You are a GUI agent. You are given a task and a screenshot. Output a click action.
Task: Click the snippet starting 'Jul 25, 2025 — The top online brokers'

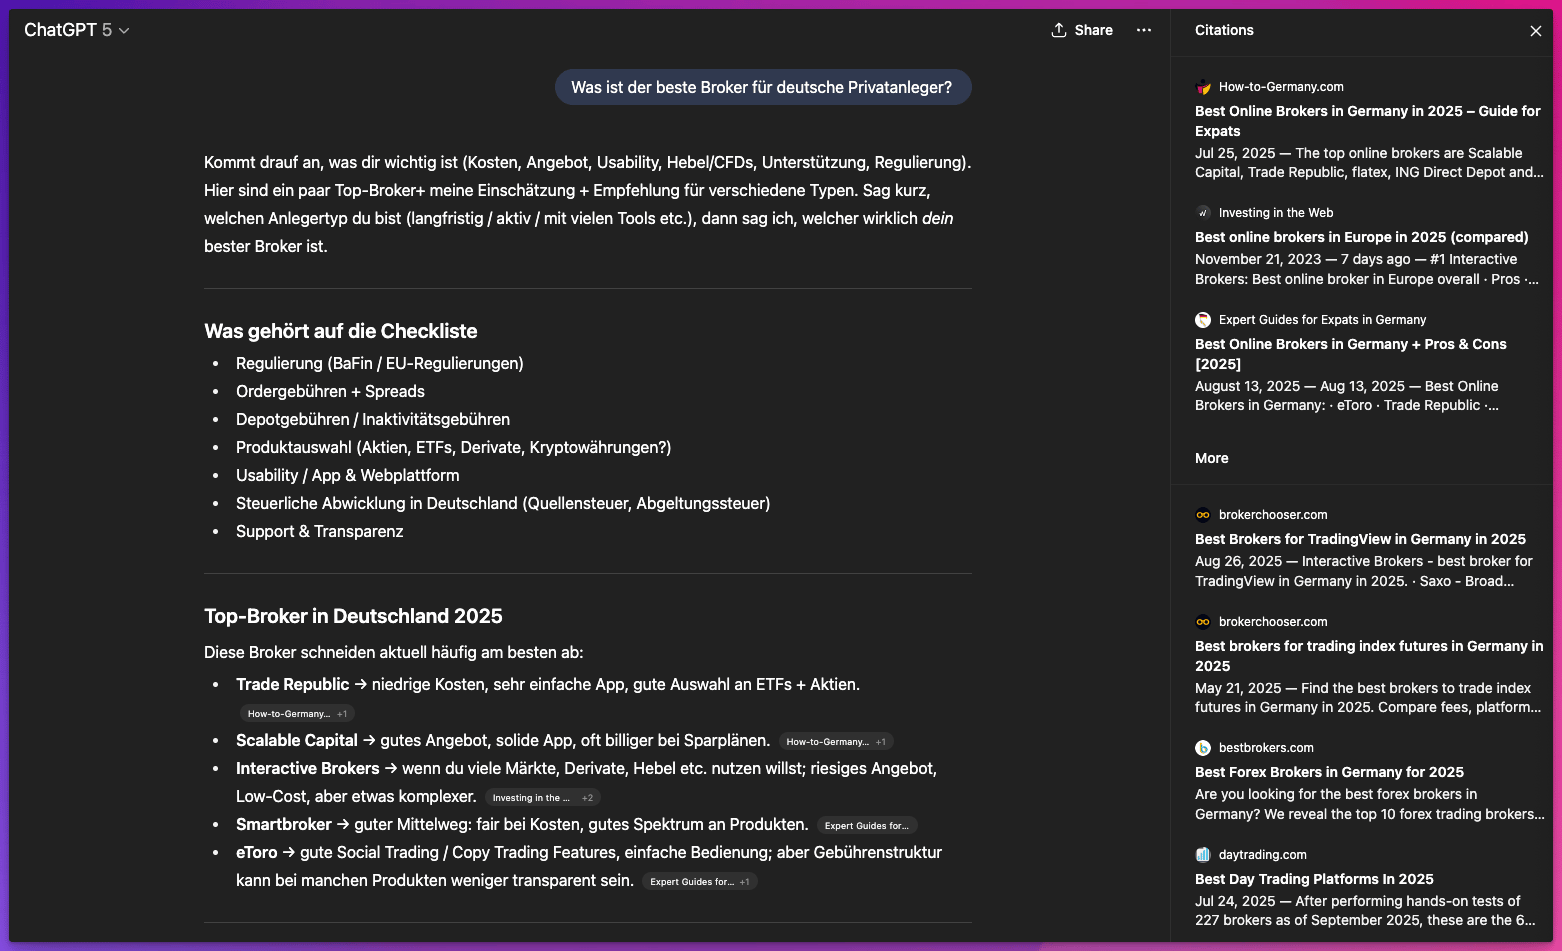(x=1369, y=163)
